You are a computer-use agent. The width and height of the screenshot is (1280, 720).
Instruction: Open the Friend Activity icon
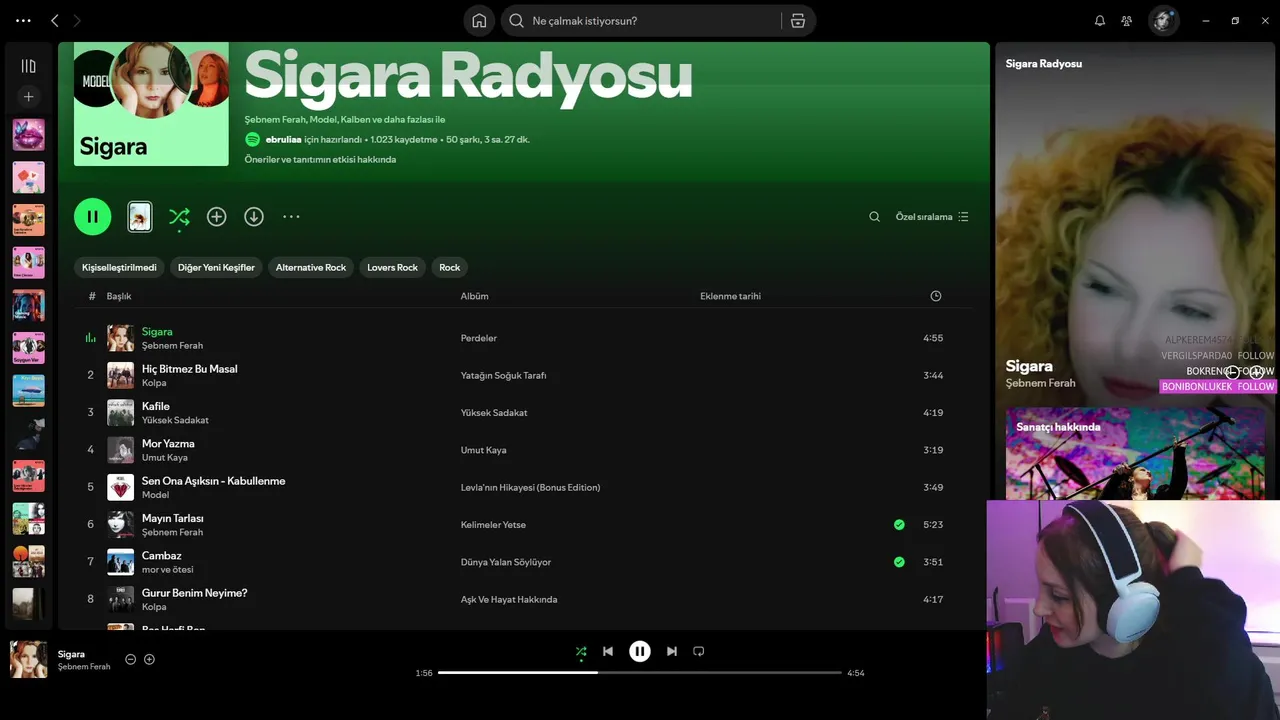1127,21
